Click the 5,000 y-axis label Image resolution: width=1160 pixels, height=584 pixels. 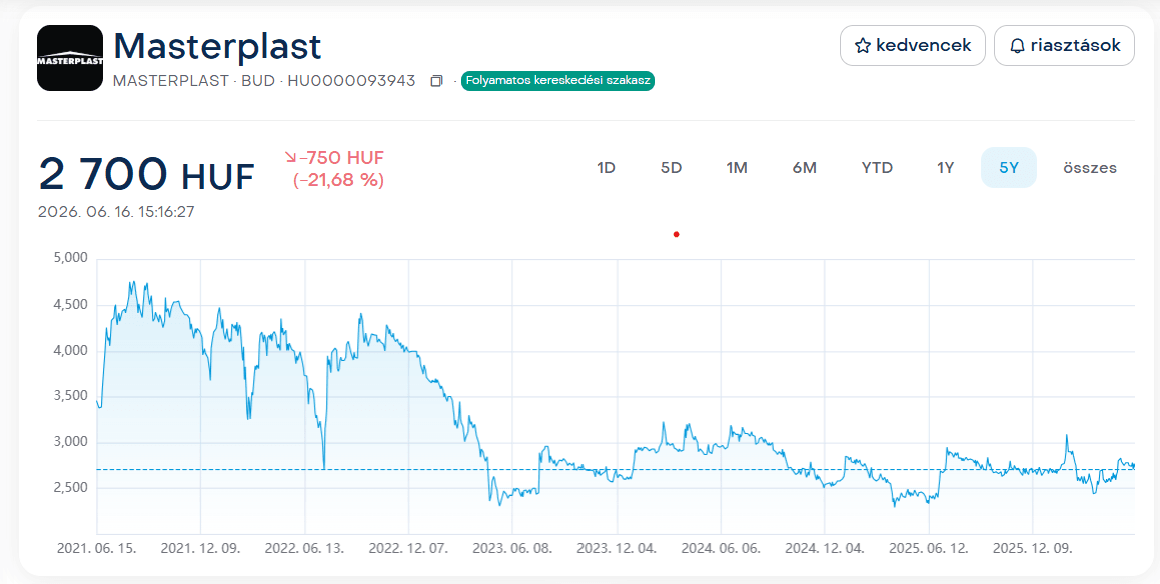(x=70, y=258)
